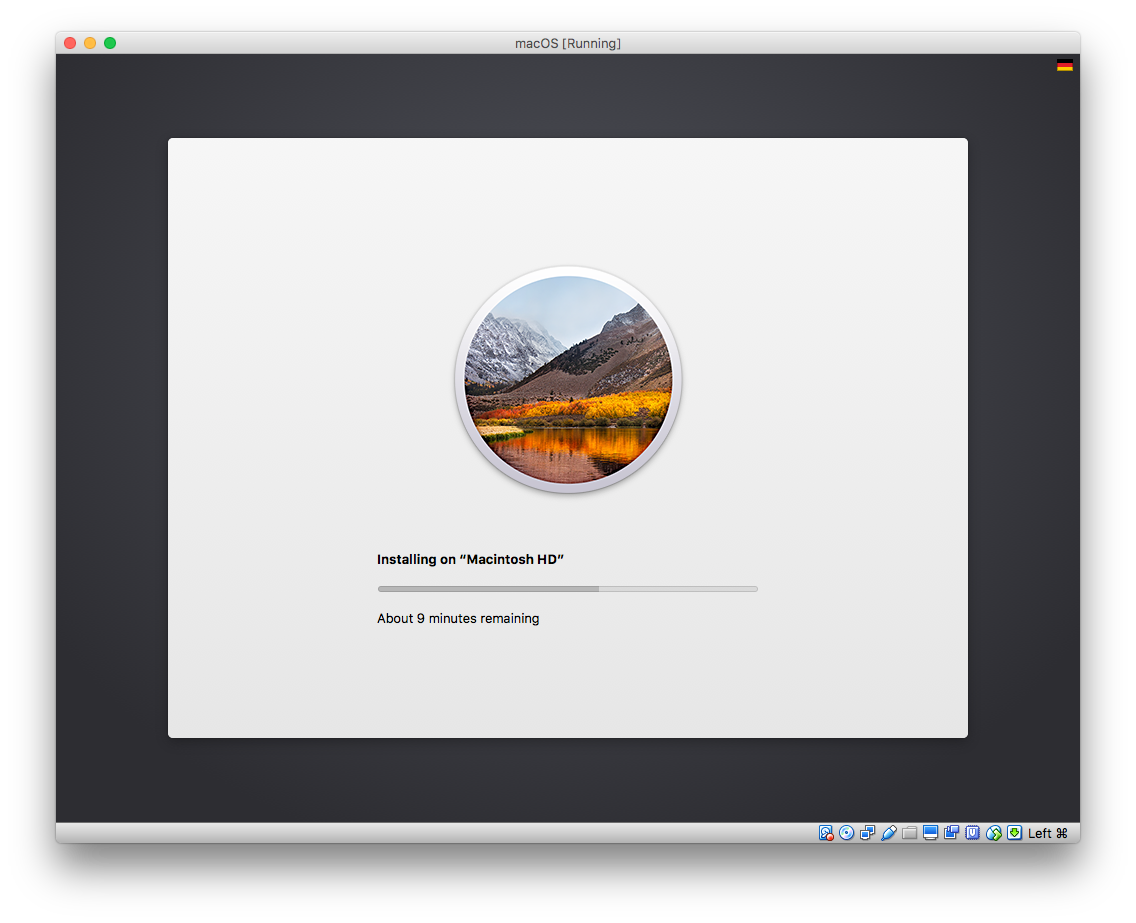Click the Left ⌘ host key indicator
Viewport: 1136px width, 923px height.
click(1048, 833)
